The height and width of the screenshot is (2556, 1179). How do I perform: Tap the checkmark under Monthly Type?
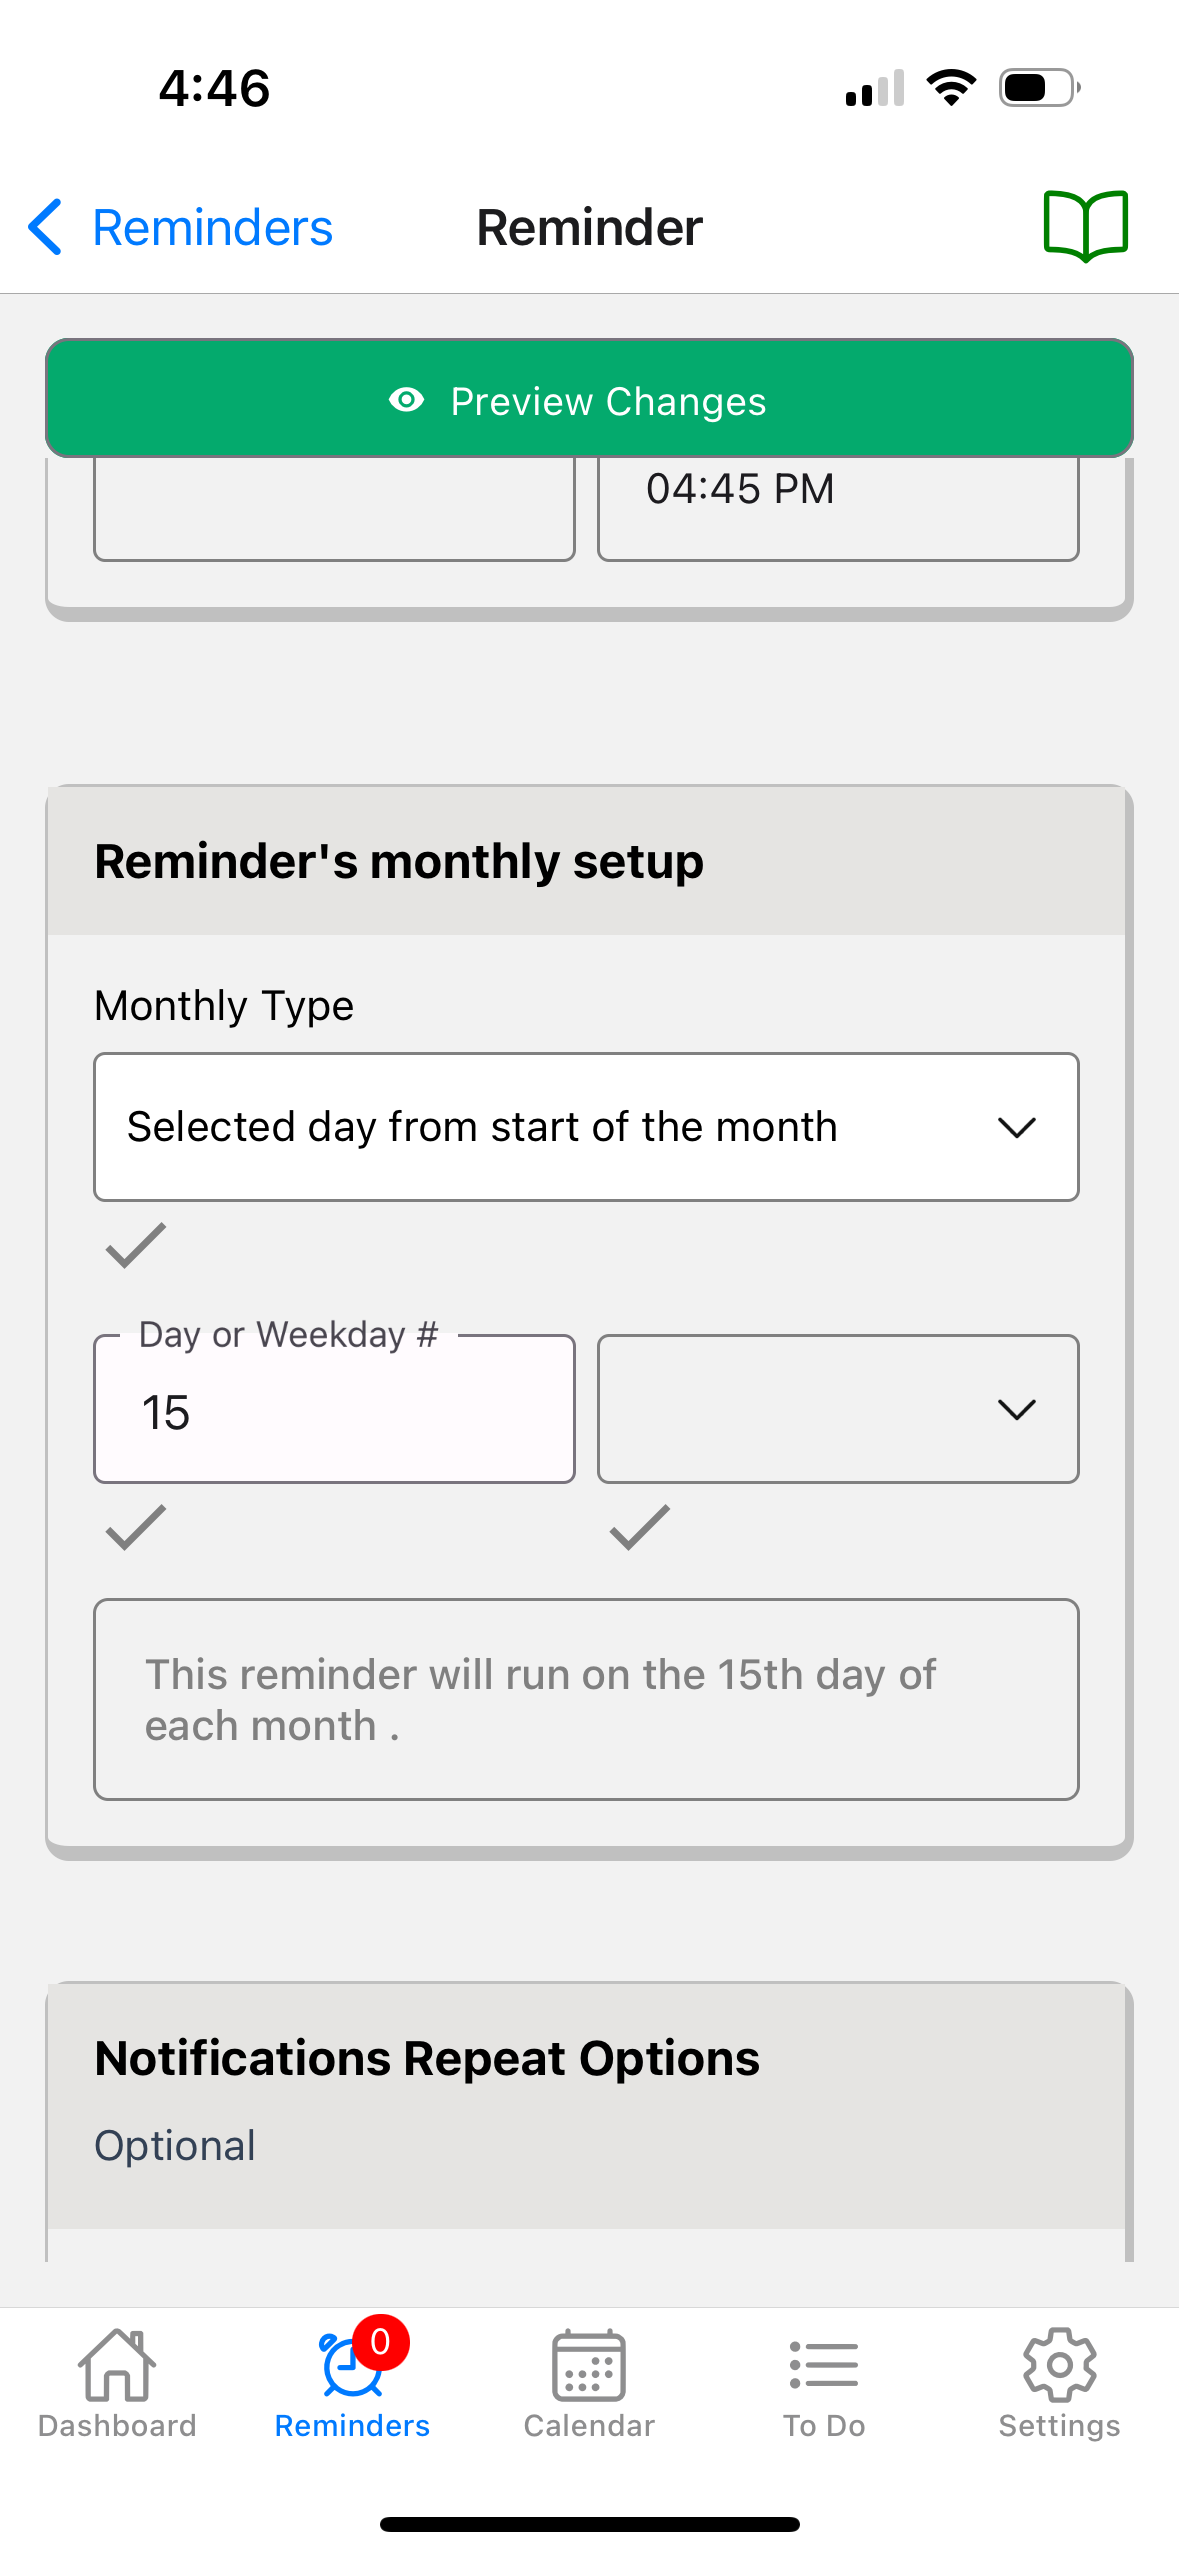tap(136, 1245)
